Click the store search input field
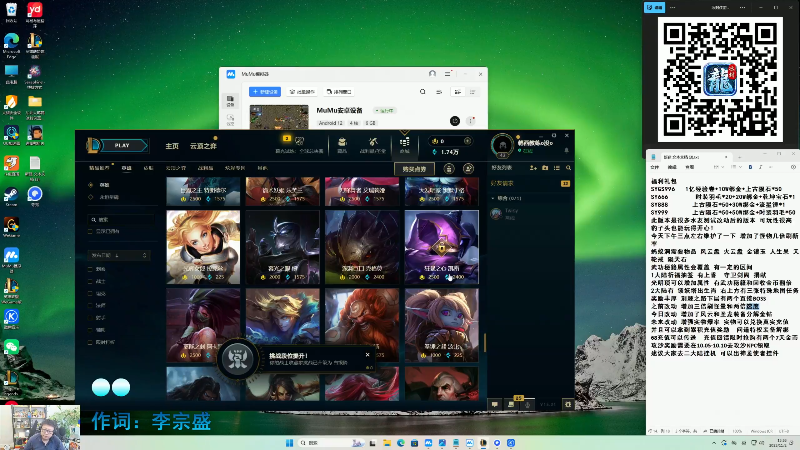800x450 pixels. tap(121, 219)
